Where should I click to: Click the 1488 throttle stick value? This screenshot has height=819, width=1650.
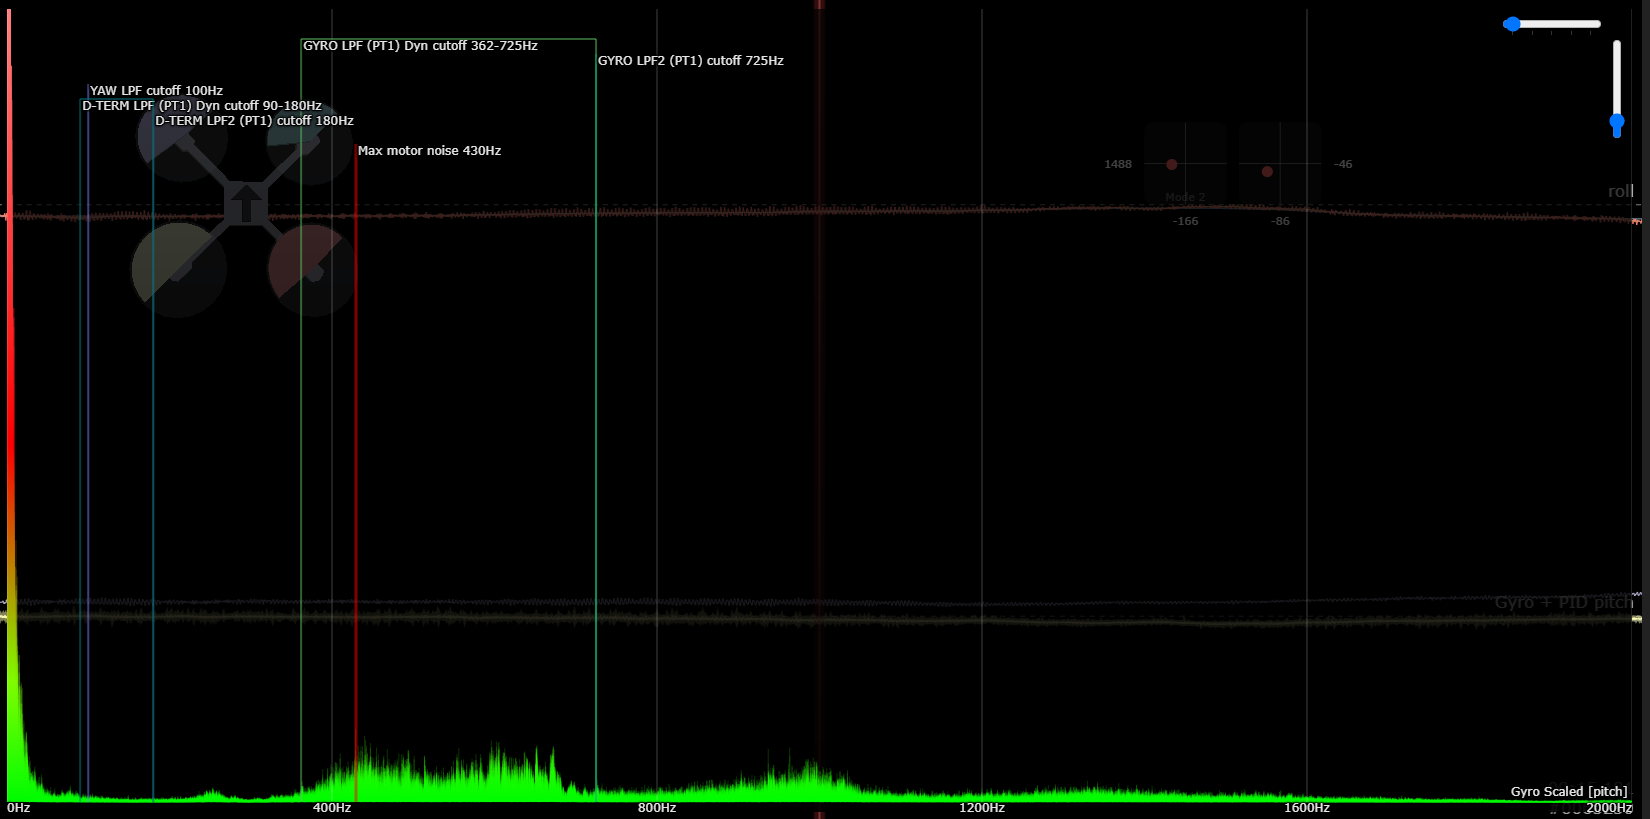(x=1118, y=164)
